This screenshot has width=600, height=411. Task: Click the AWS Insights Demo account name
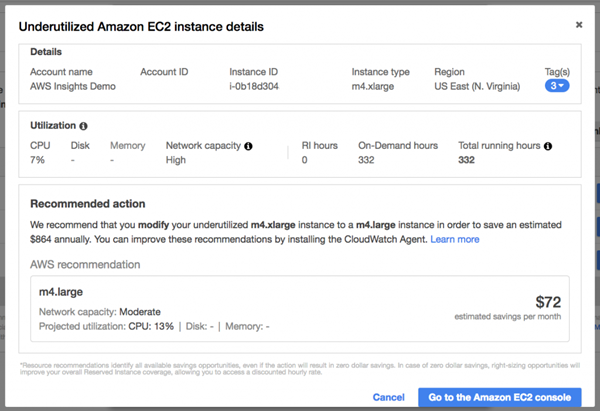pyautogui.click(x=73, y=86)
